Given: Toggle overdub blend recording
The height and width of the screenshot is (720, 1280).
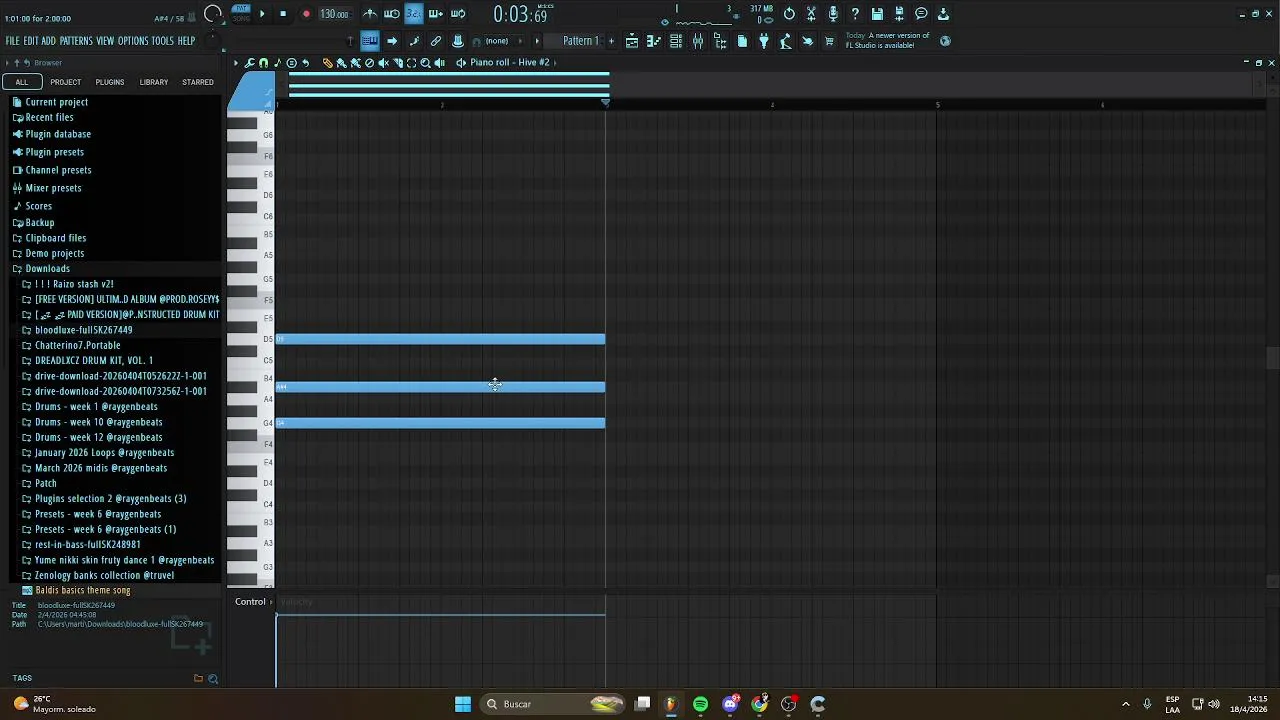Looking at the screenshot, I should [x=436, y=14].
